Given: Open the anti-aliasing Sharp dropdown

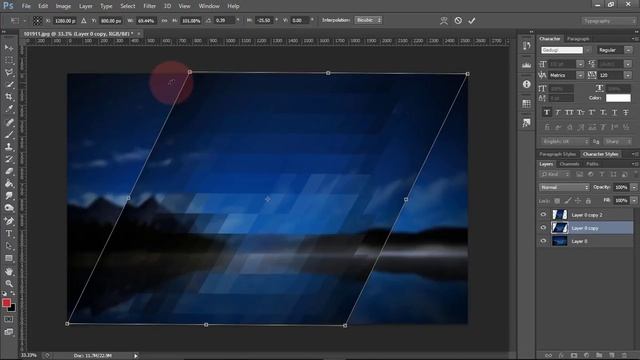Looking at the screenshot, I should click(x=618, y=141).
